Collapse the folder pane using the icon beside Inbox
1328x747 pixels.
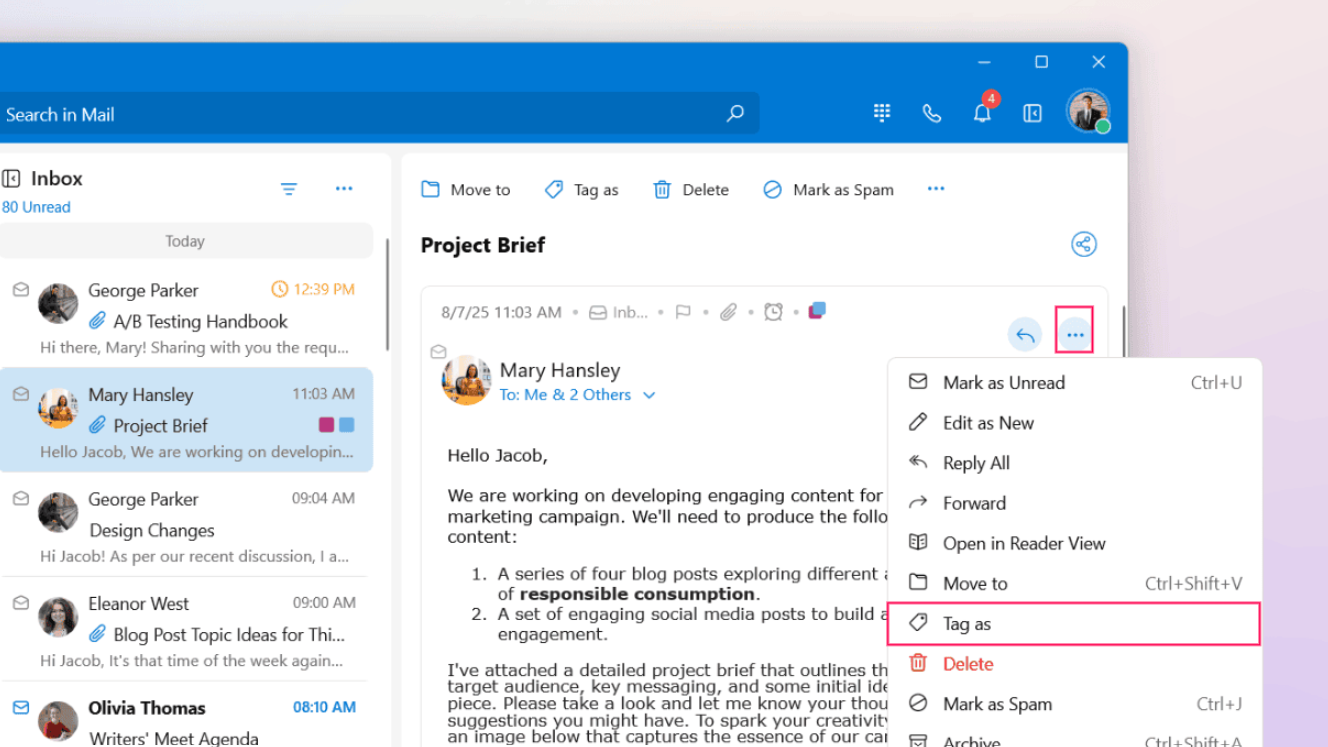[x=11, y=179]
